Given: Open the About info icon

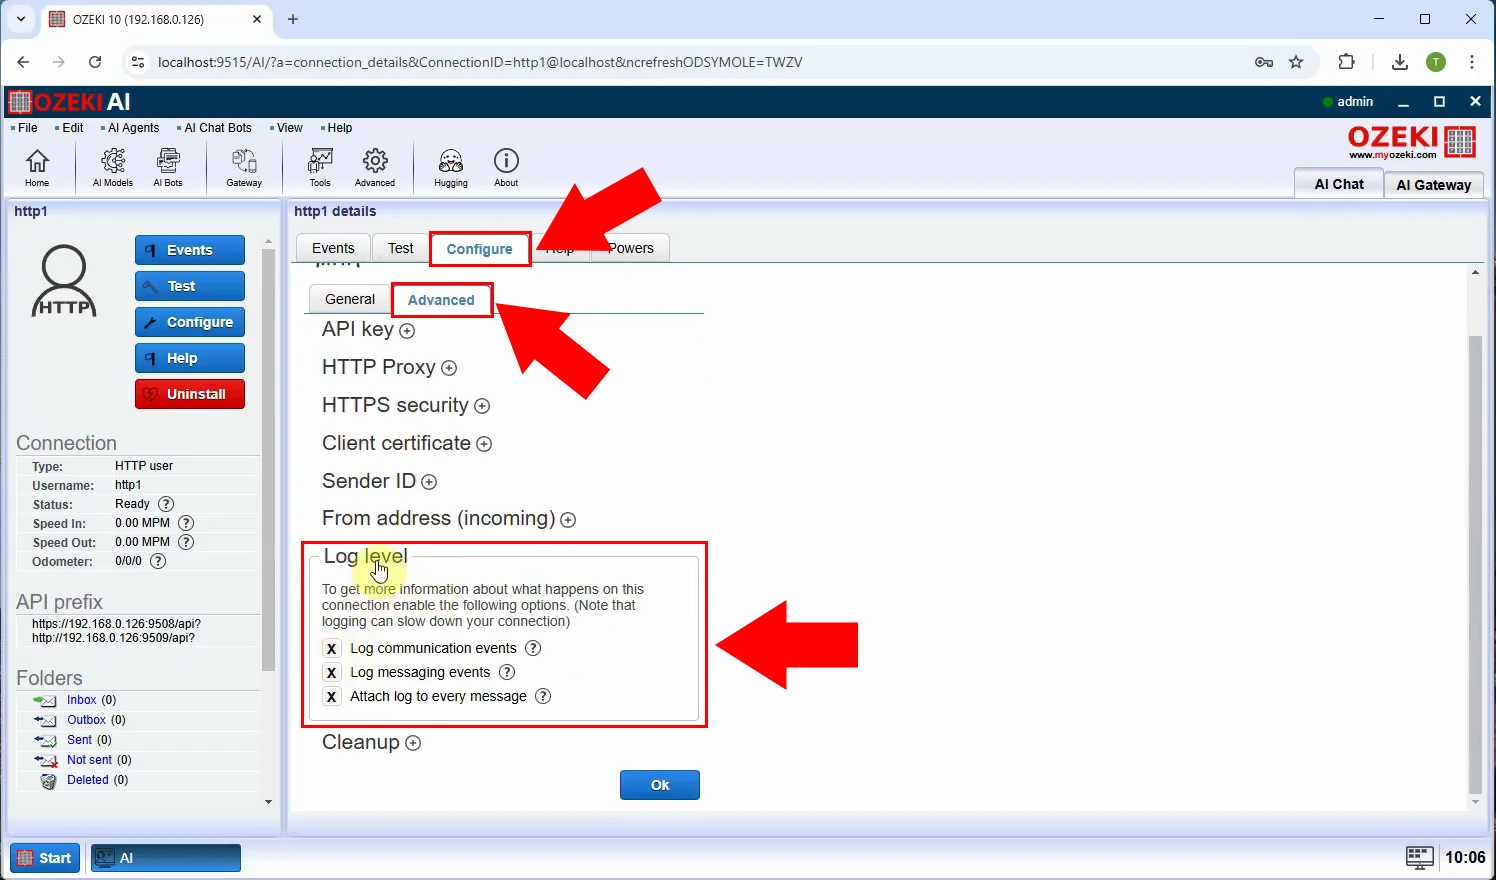Looking at the screenshot, I should pos(507,167).
